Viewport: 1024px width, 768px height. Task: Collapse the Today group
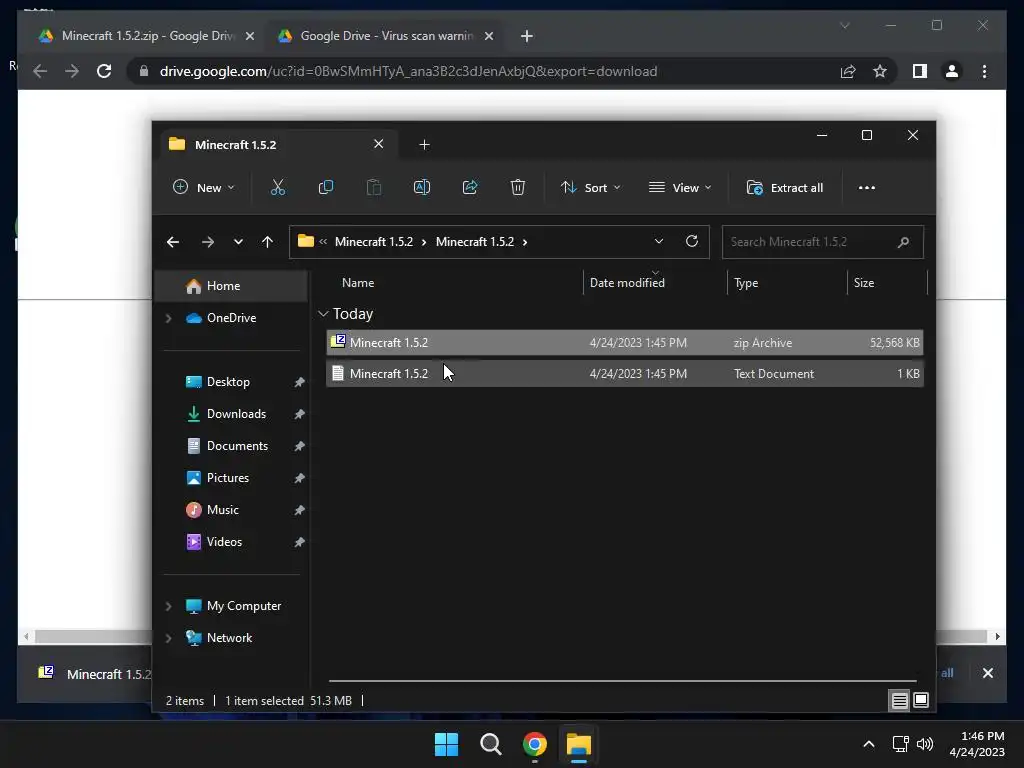coord(323,314)
